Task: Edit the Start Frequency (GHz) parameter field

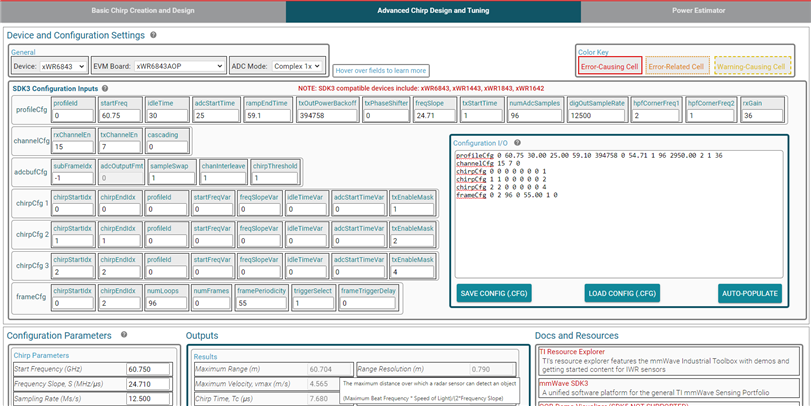Action: (x=148, y=369)
